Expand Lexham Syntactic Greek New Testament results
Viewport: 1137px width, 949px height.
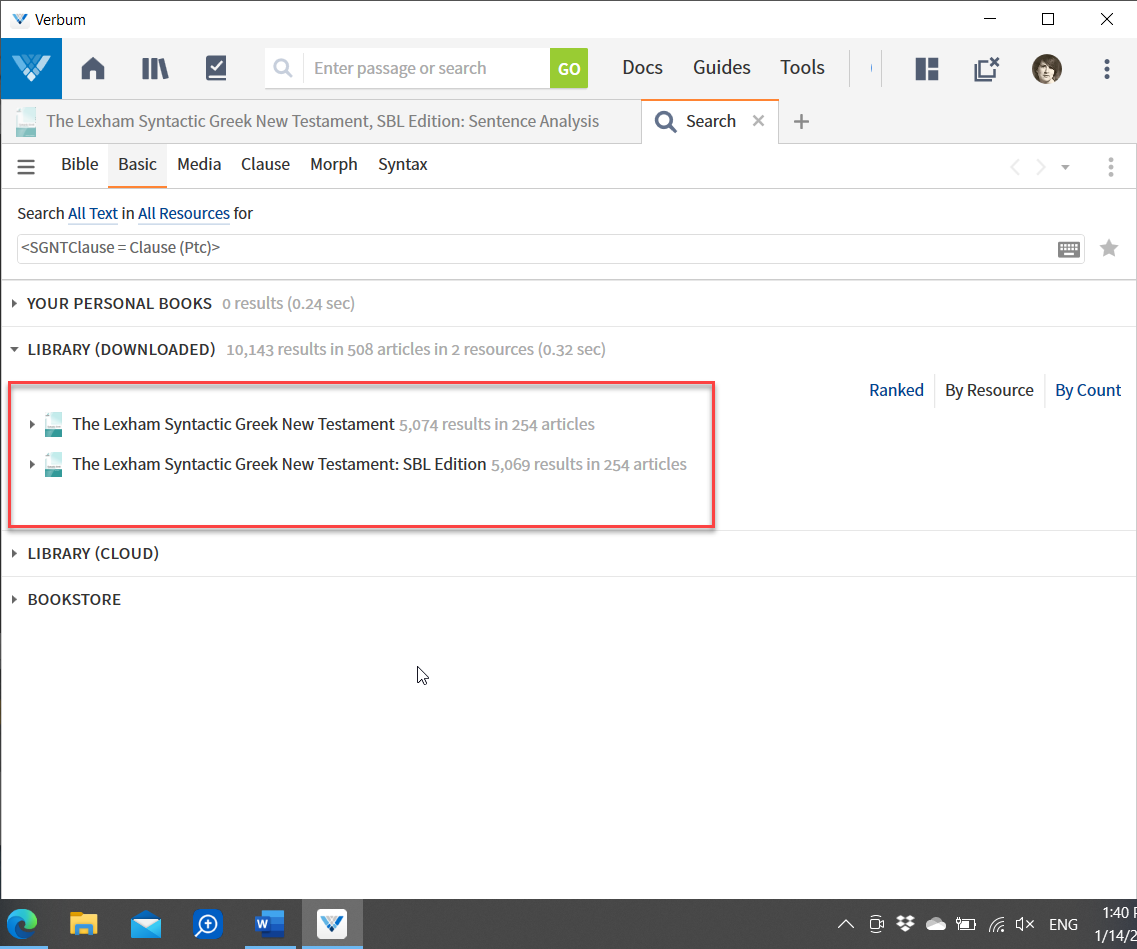point(32,425)
